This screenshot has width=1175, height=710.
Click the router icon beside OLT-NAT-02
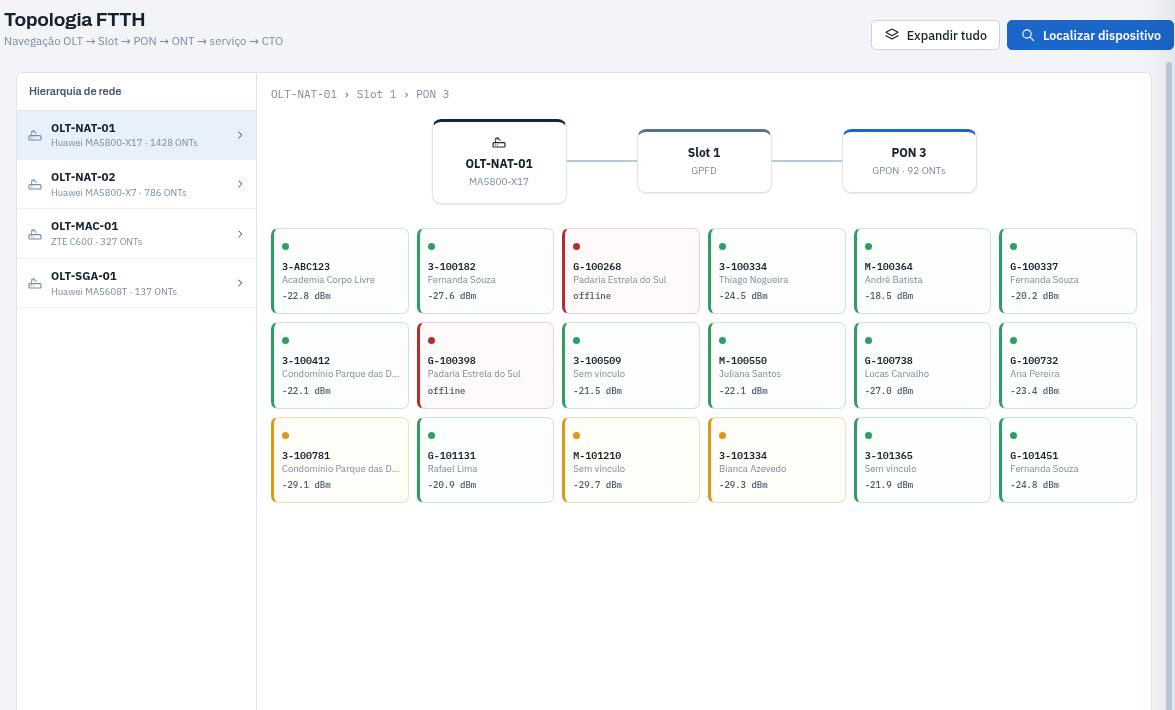(x=34, y=184)
